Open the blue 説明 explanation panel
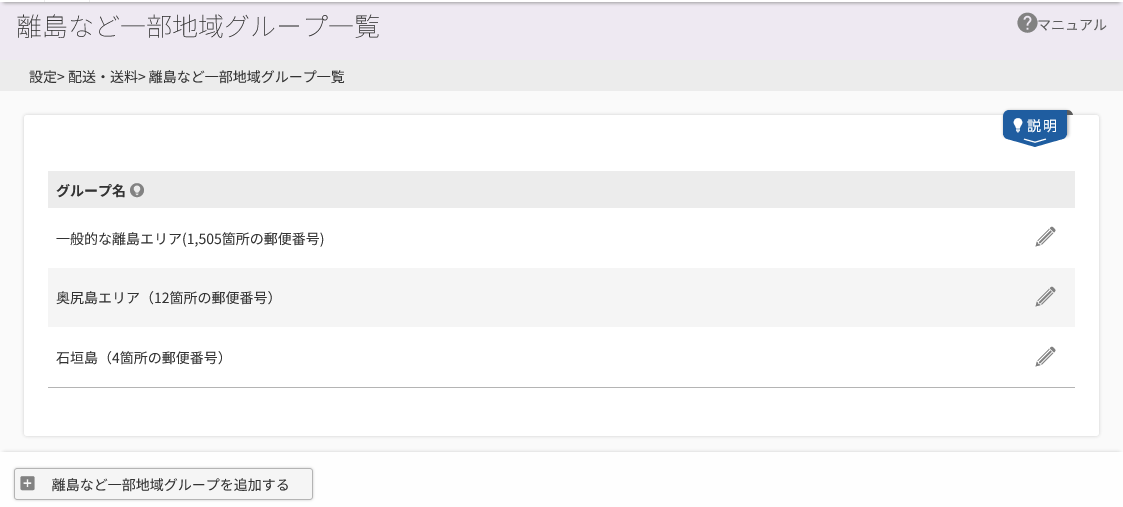 (x=1036, y=128)
